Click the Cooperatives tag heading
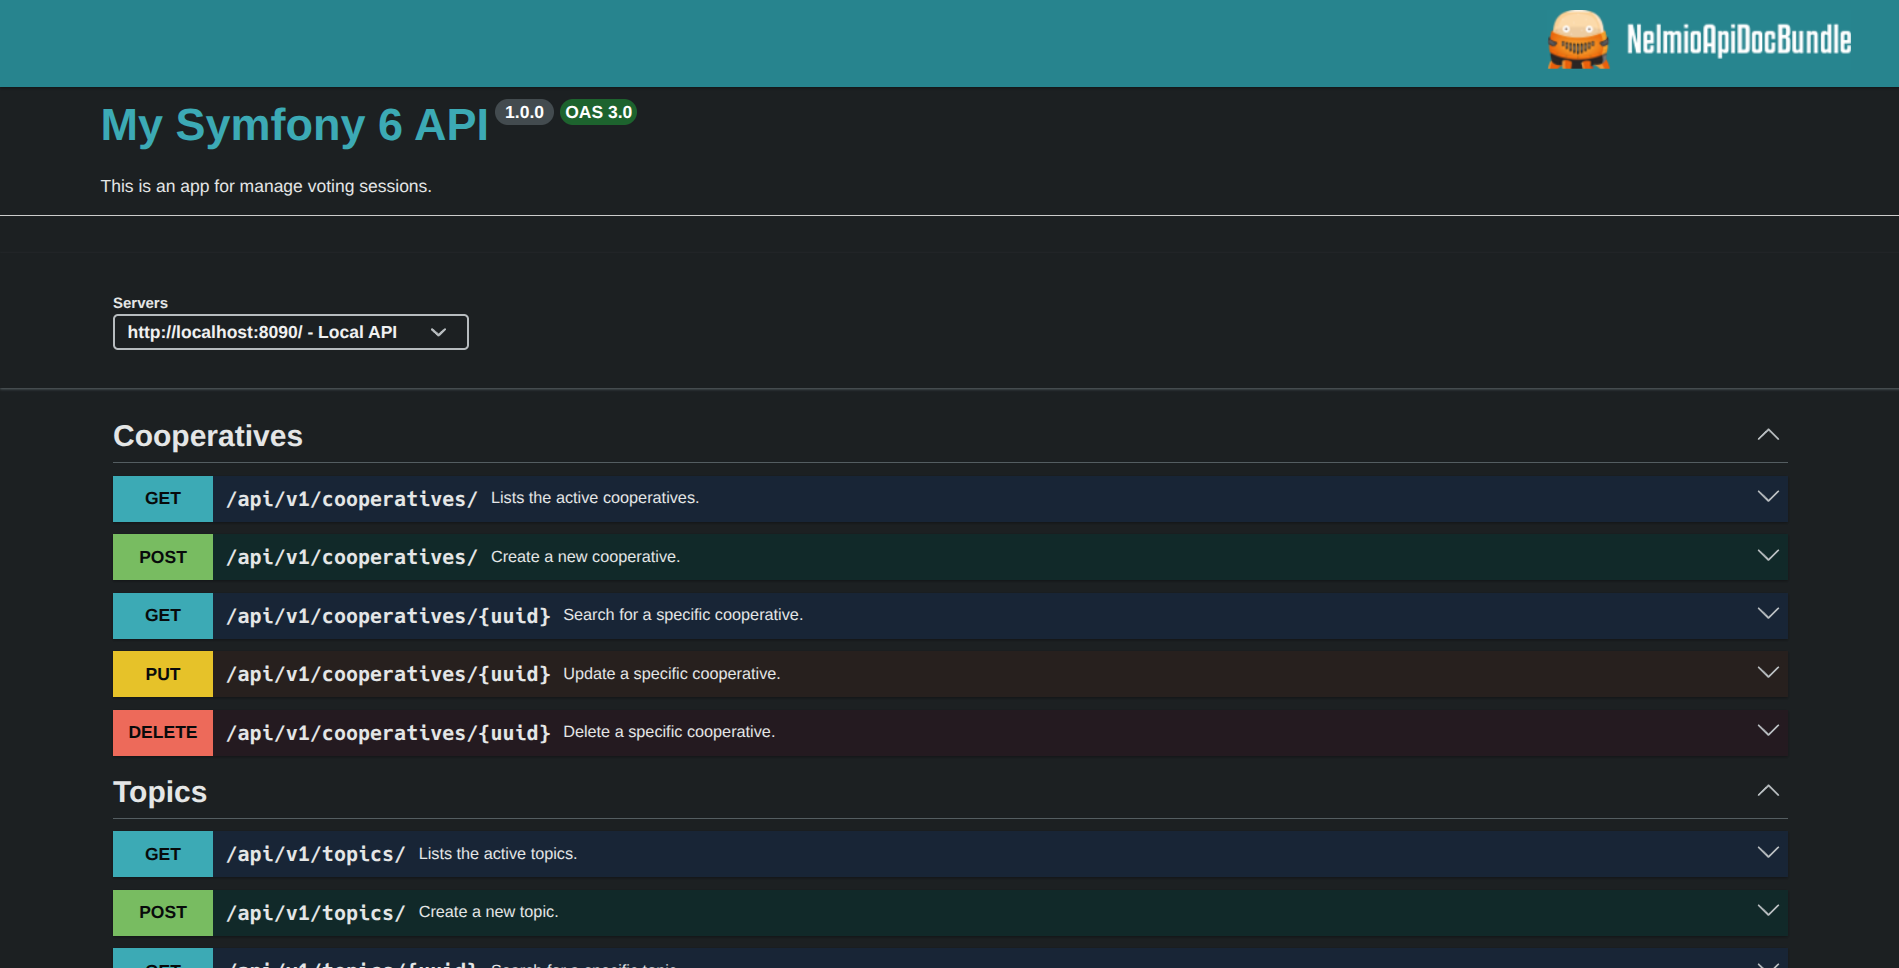Screen dimensions: 1899x968 pyautogui.click(x=208, y=436)
